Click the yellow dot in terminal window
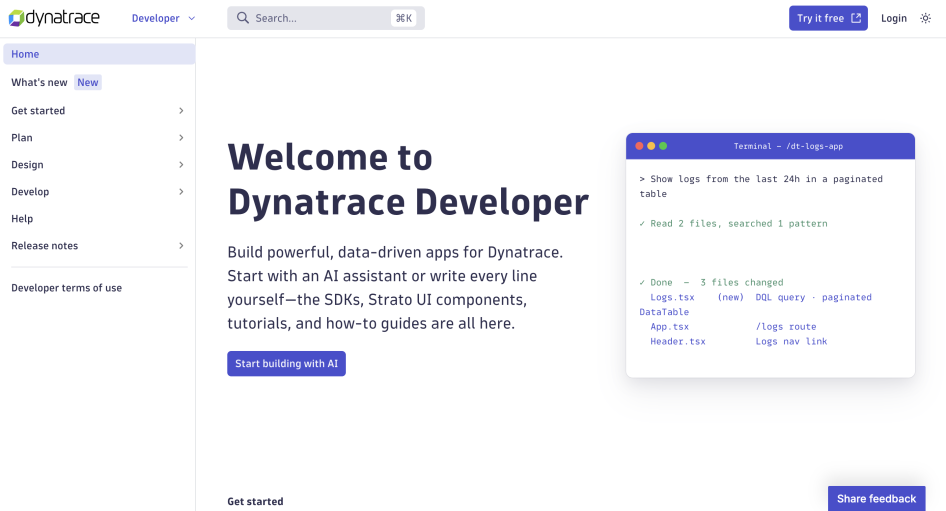The width and height of the screenshot is (946, 511). click(651, 146)
